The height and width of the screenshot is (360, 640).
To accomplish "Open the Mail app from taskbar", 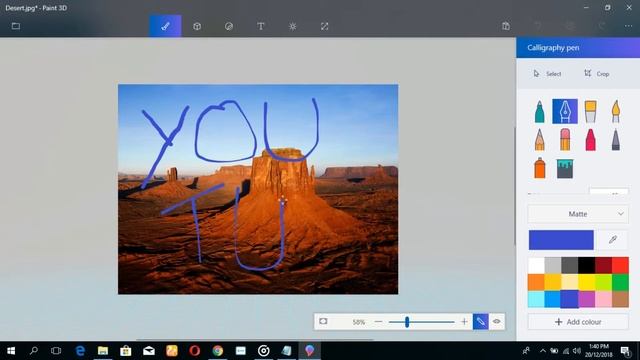I will pos(149,351).
